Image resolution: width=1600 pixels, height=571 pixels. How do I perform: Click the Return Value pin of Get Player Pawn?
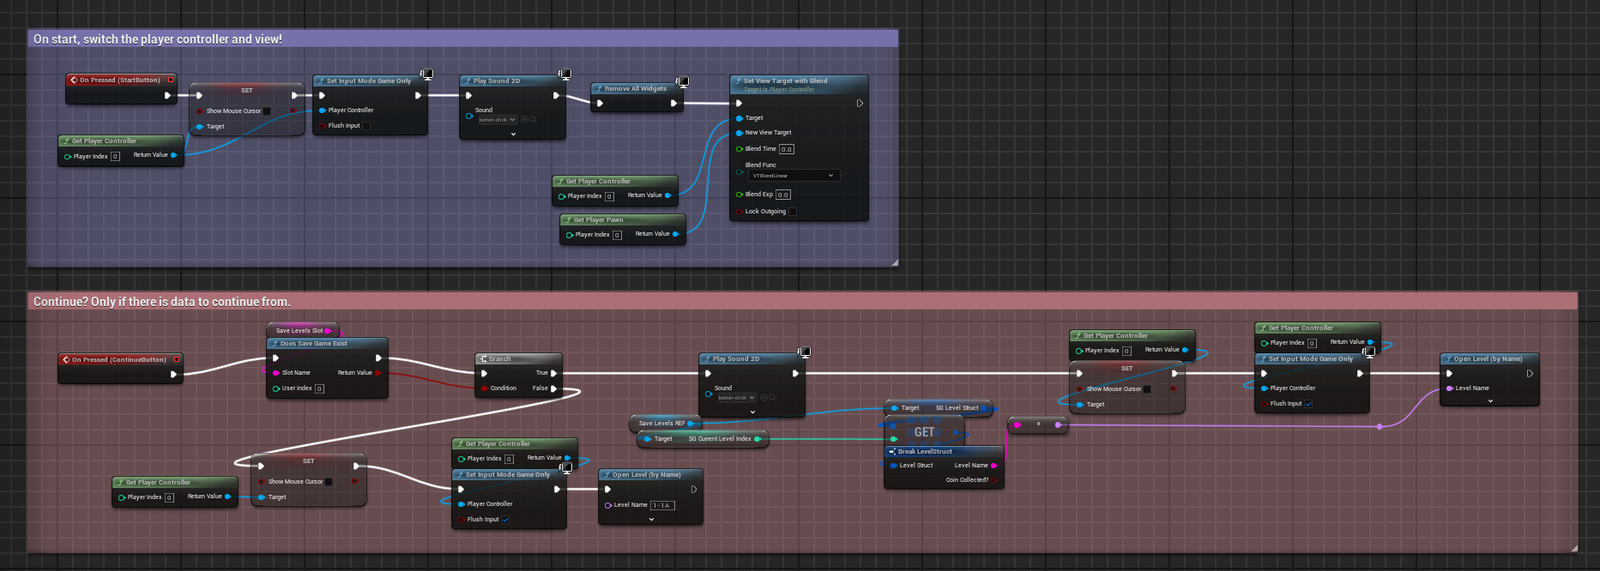point(676,234)
